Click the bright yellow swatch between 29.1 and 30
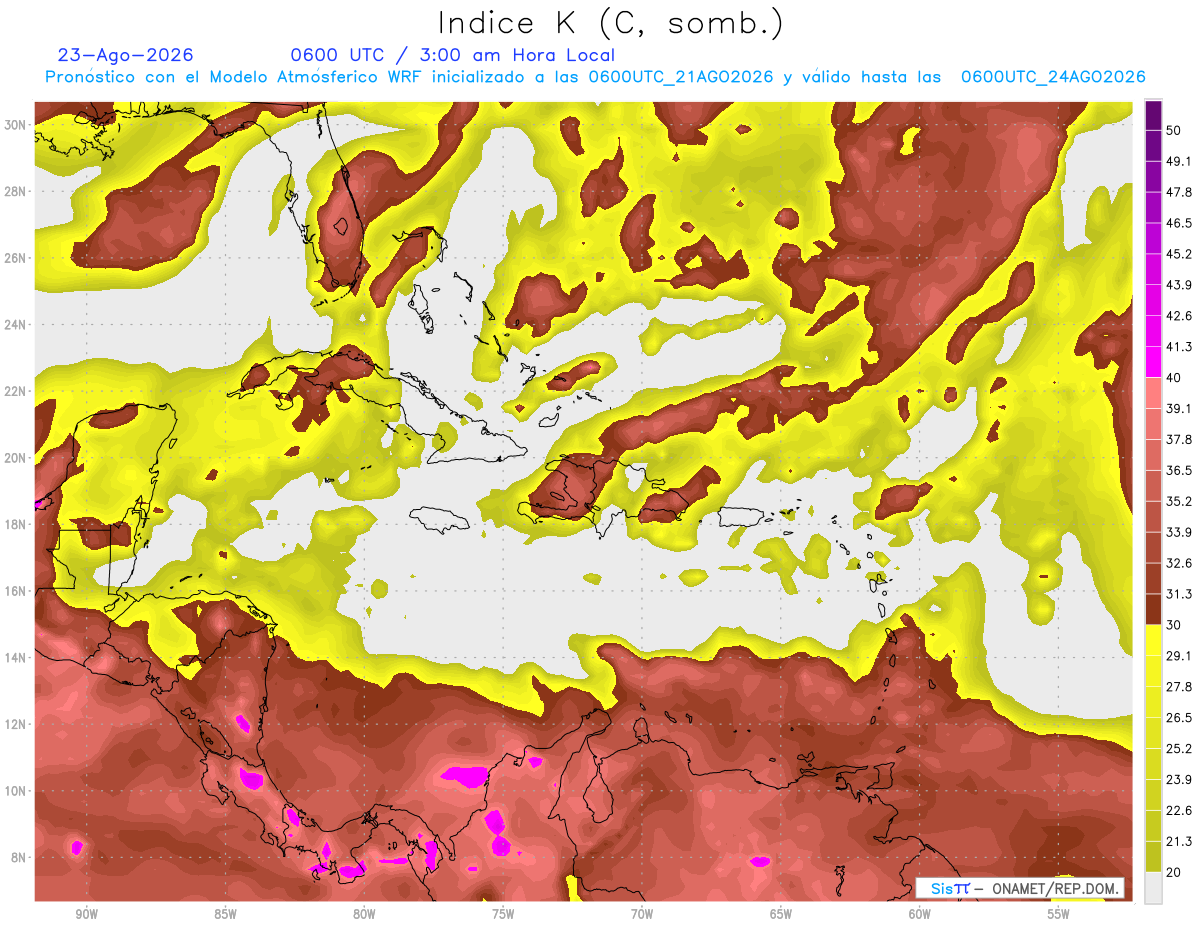Image resolution: width=1200 pixels, height=927 pixels. (x=1153, y=641)
